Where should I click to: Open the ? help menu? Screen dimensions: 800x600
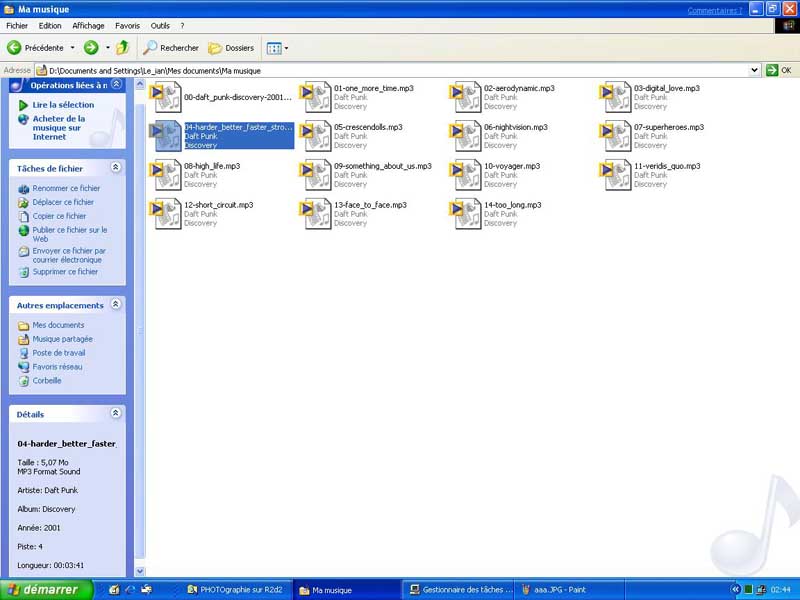[x=182, y=26]
